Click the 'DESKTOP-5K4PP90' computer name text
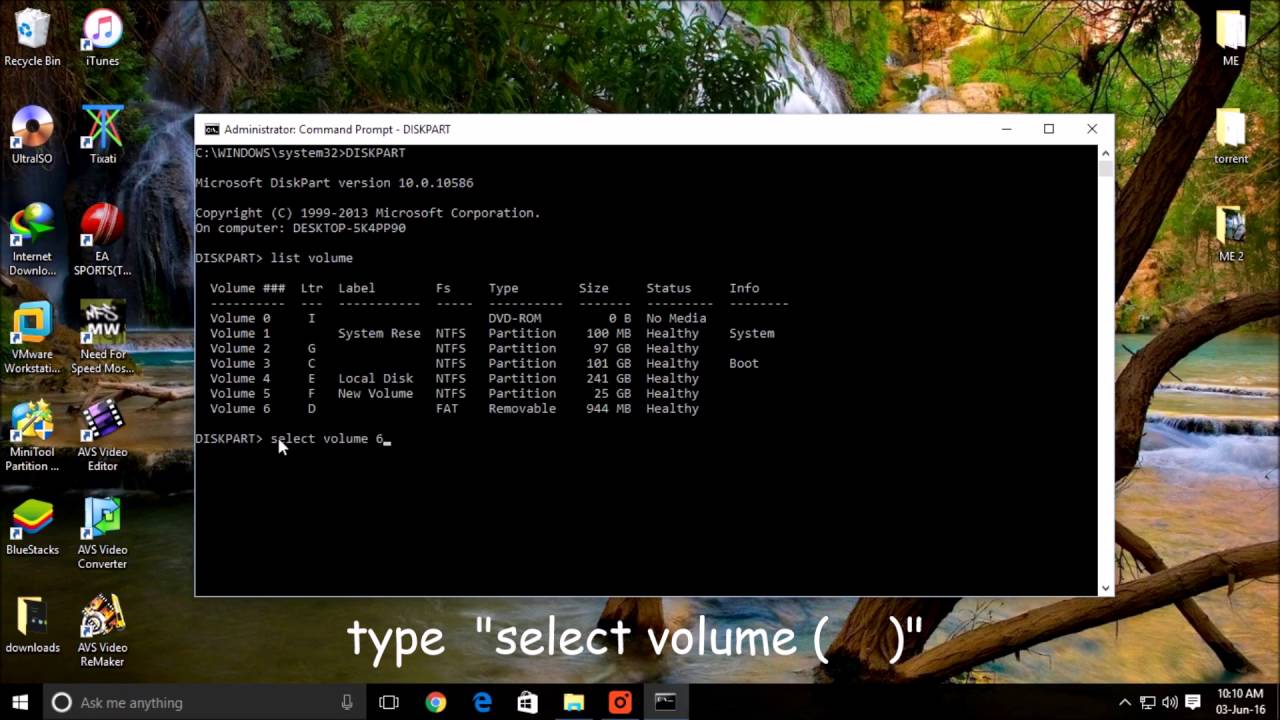This screenshot has height=720, width=1280. point(349,228)
